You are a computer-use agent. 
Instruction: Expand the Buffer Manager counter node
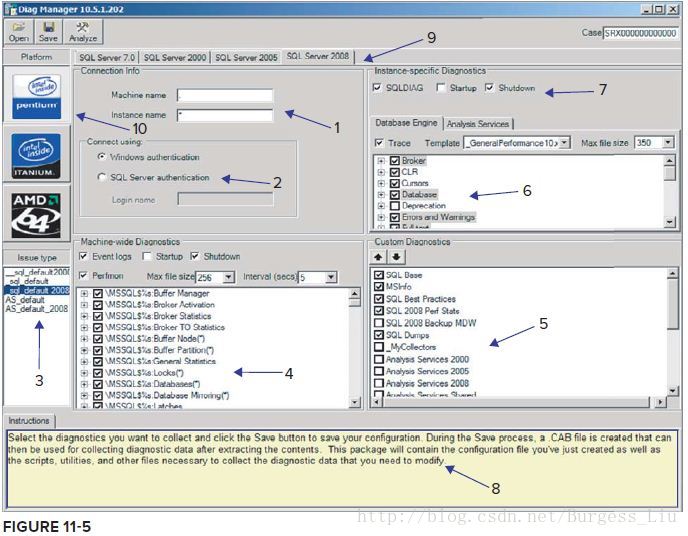(x=85, y=293)
